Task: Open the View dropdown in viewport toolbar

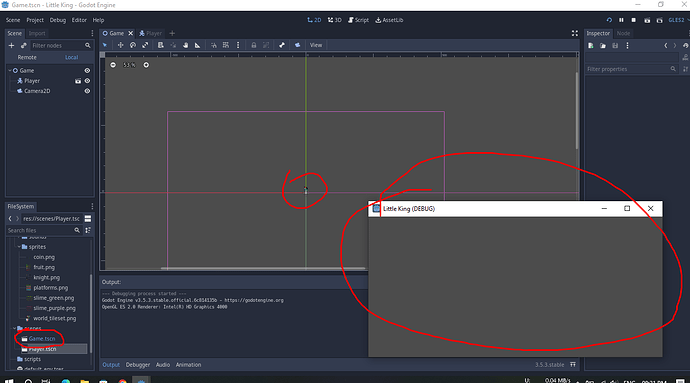Action: pos(316,45)
